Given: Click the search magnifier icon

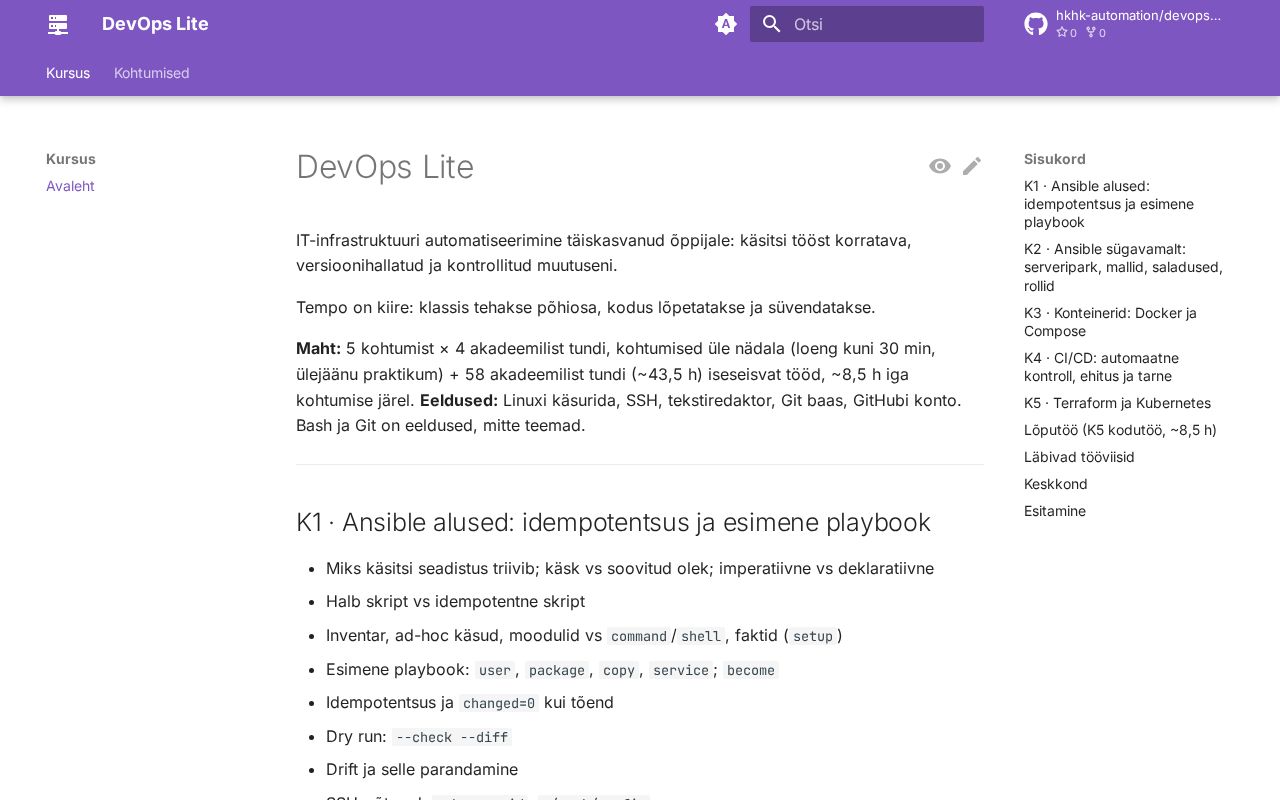Looking at the screenshot, I should click(771, 24).
